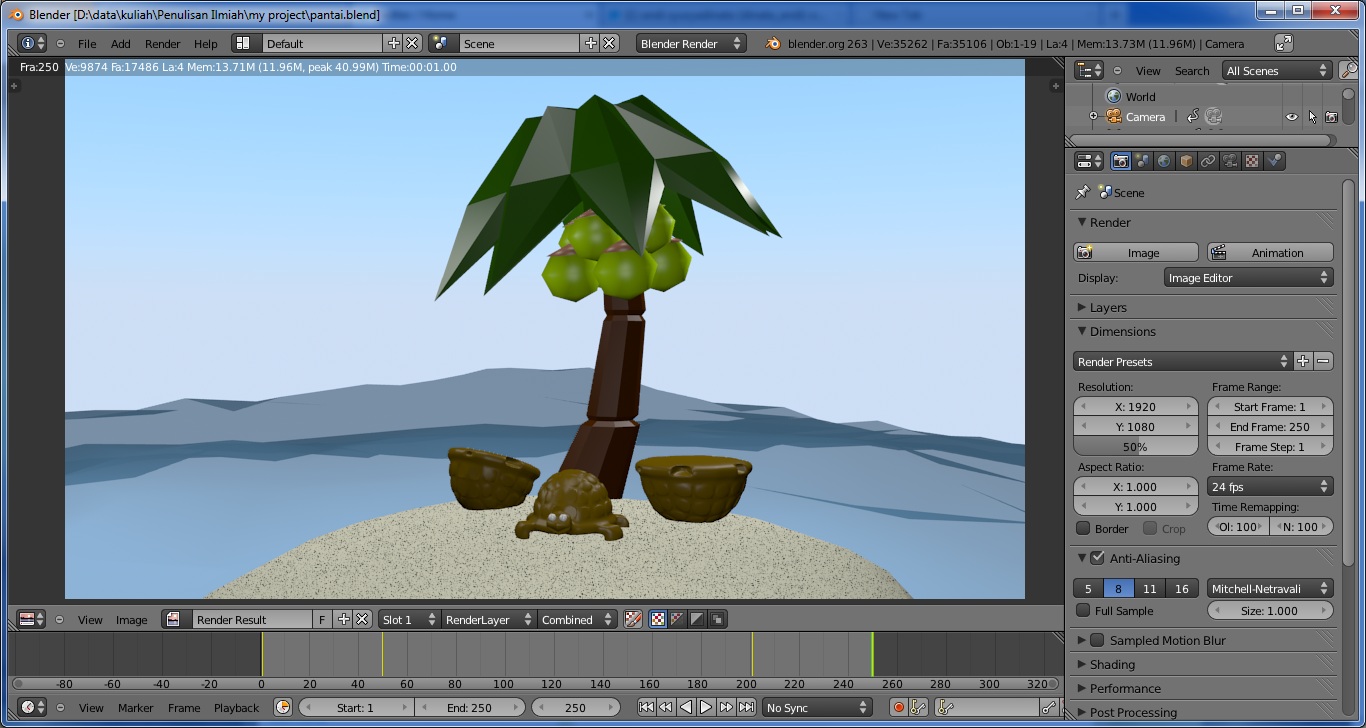The height and width of the screenshot is (728, 1366).
Task: Open the Display Image Editor dropdown
Action: pyautogui.click(x=1249, y=277)
